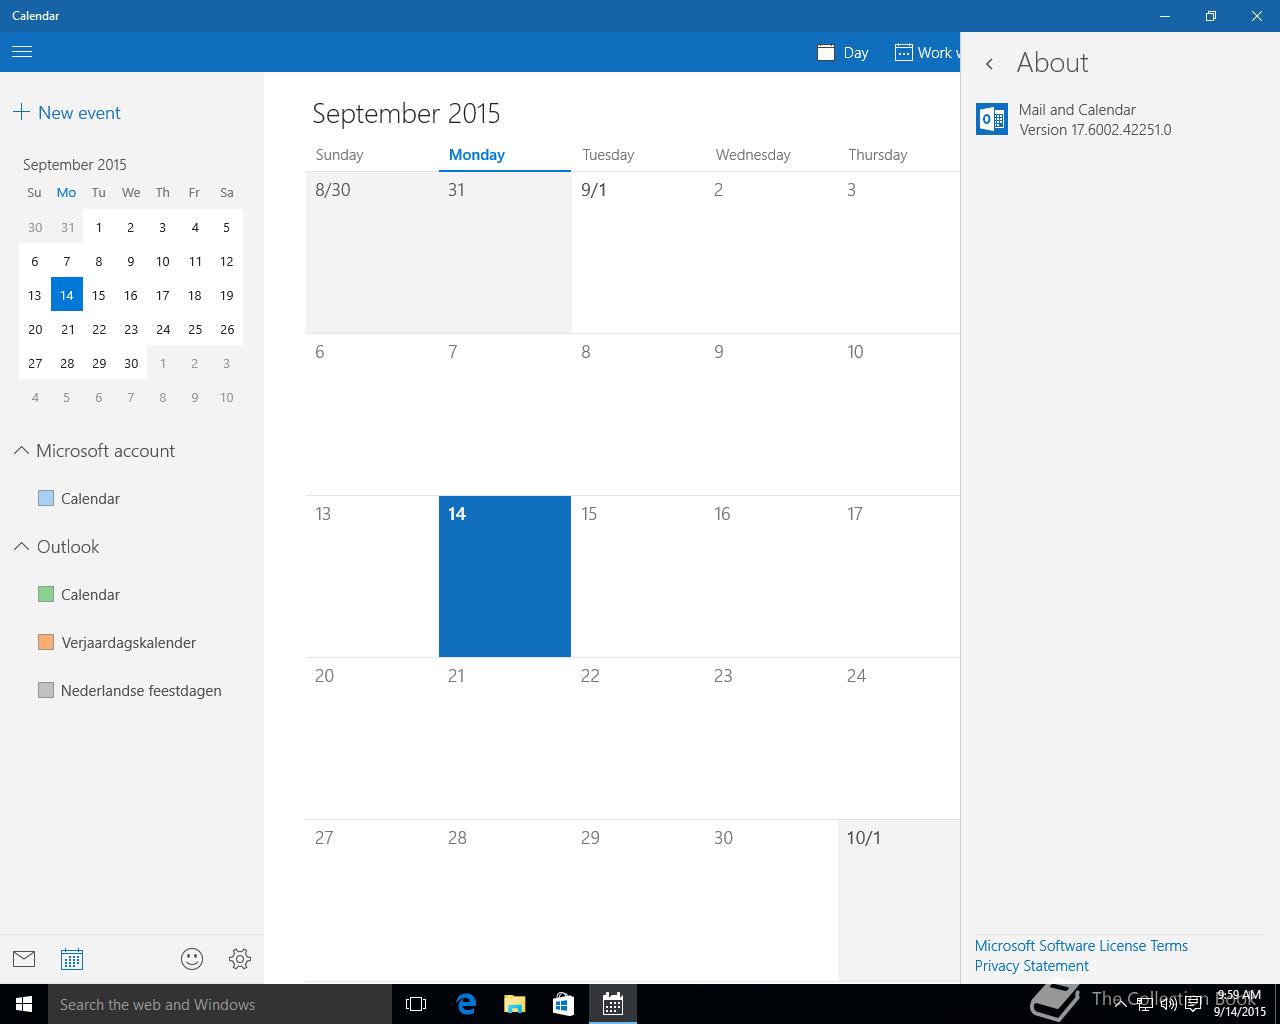Click the Calendar app taskbar icon
The height and width of the screenshot is (1024, 1280).
[612, 1004]
